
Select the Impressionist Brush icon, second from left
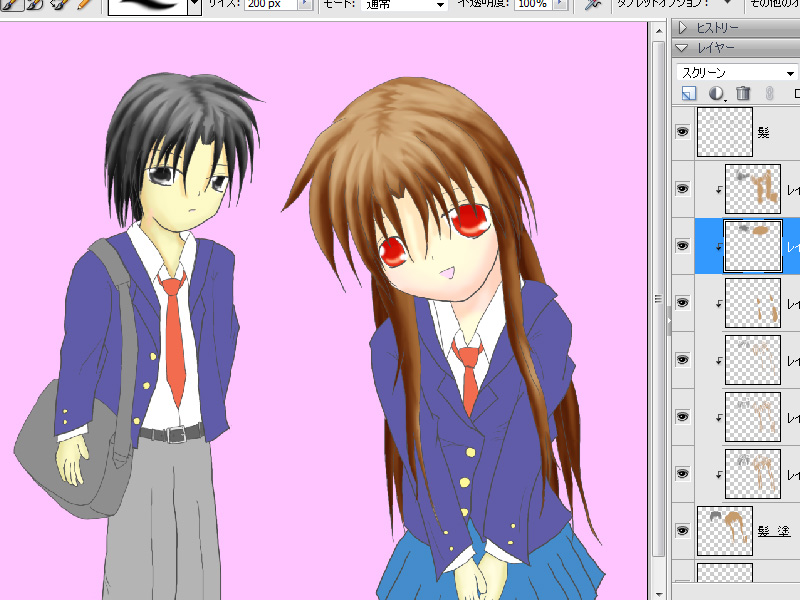pyautogui.click(x=36, y=4)
